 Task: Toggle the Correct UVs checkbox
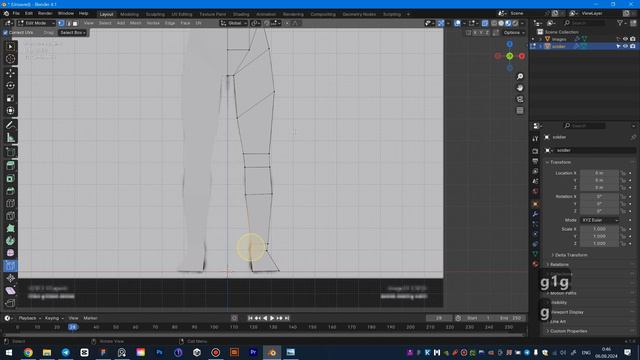[x=5, y=33]
